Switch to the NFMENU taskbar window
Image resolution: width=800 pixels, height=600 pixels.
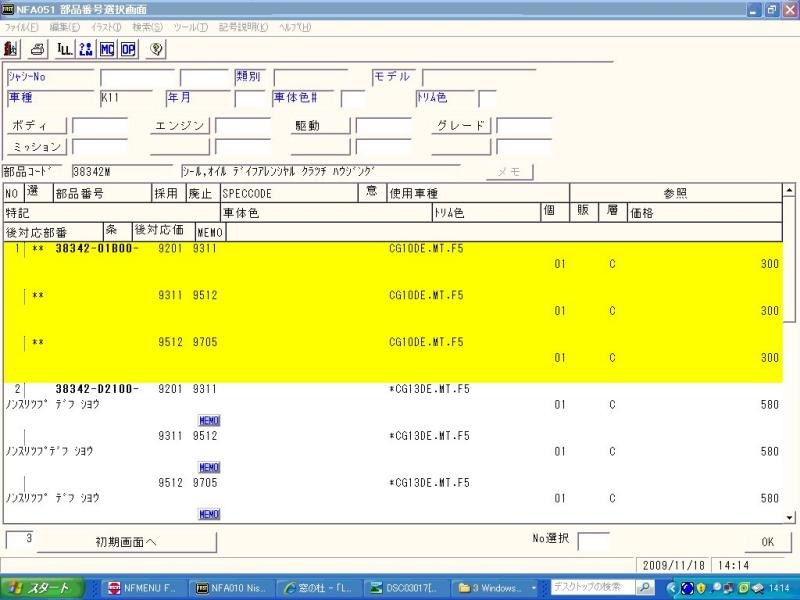point(142,588)
